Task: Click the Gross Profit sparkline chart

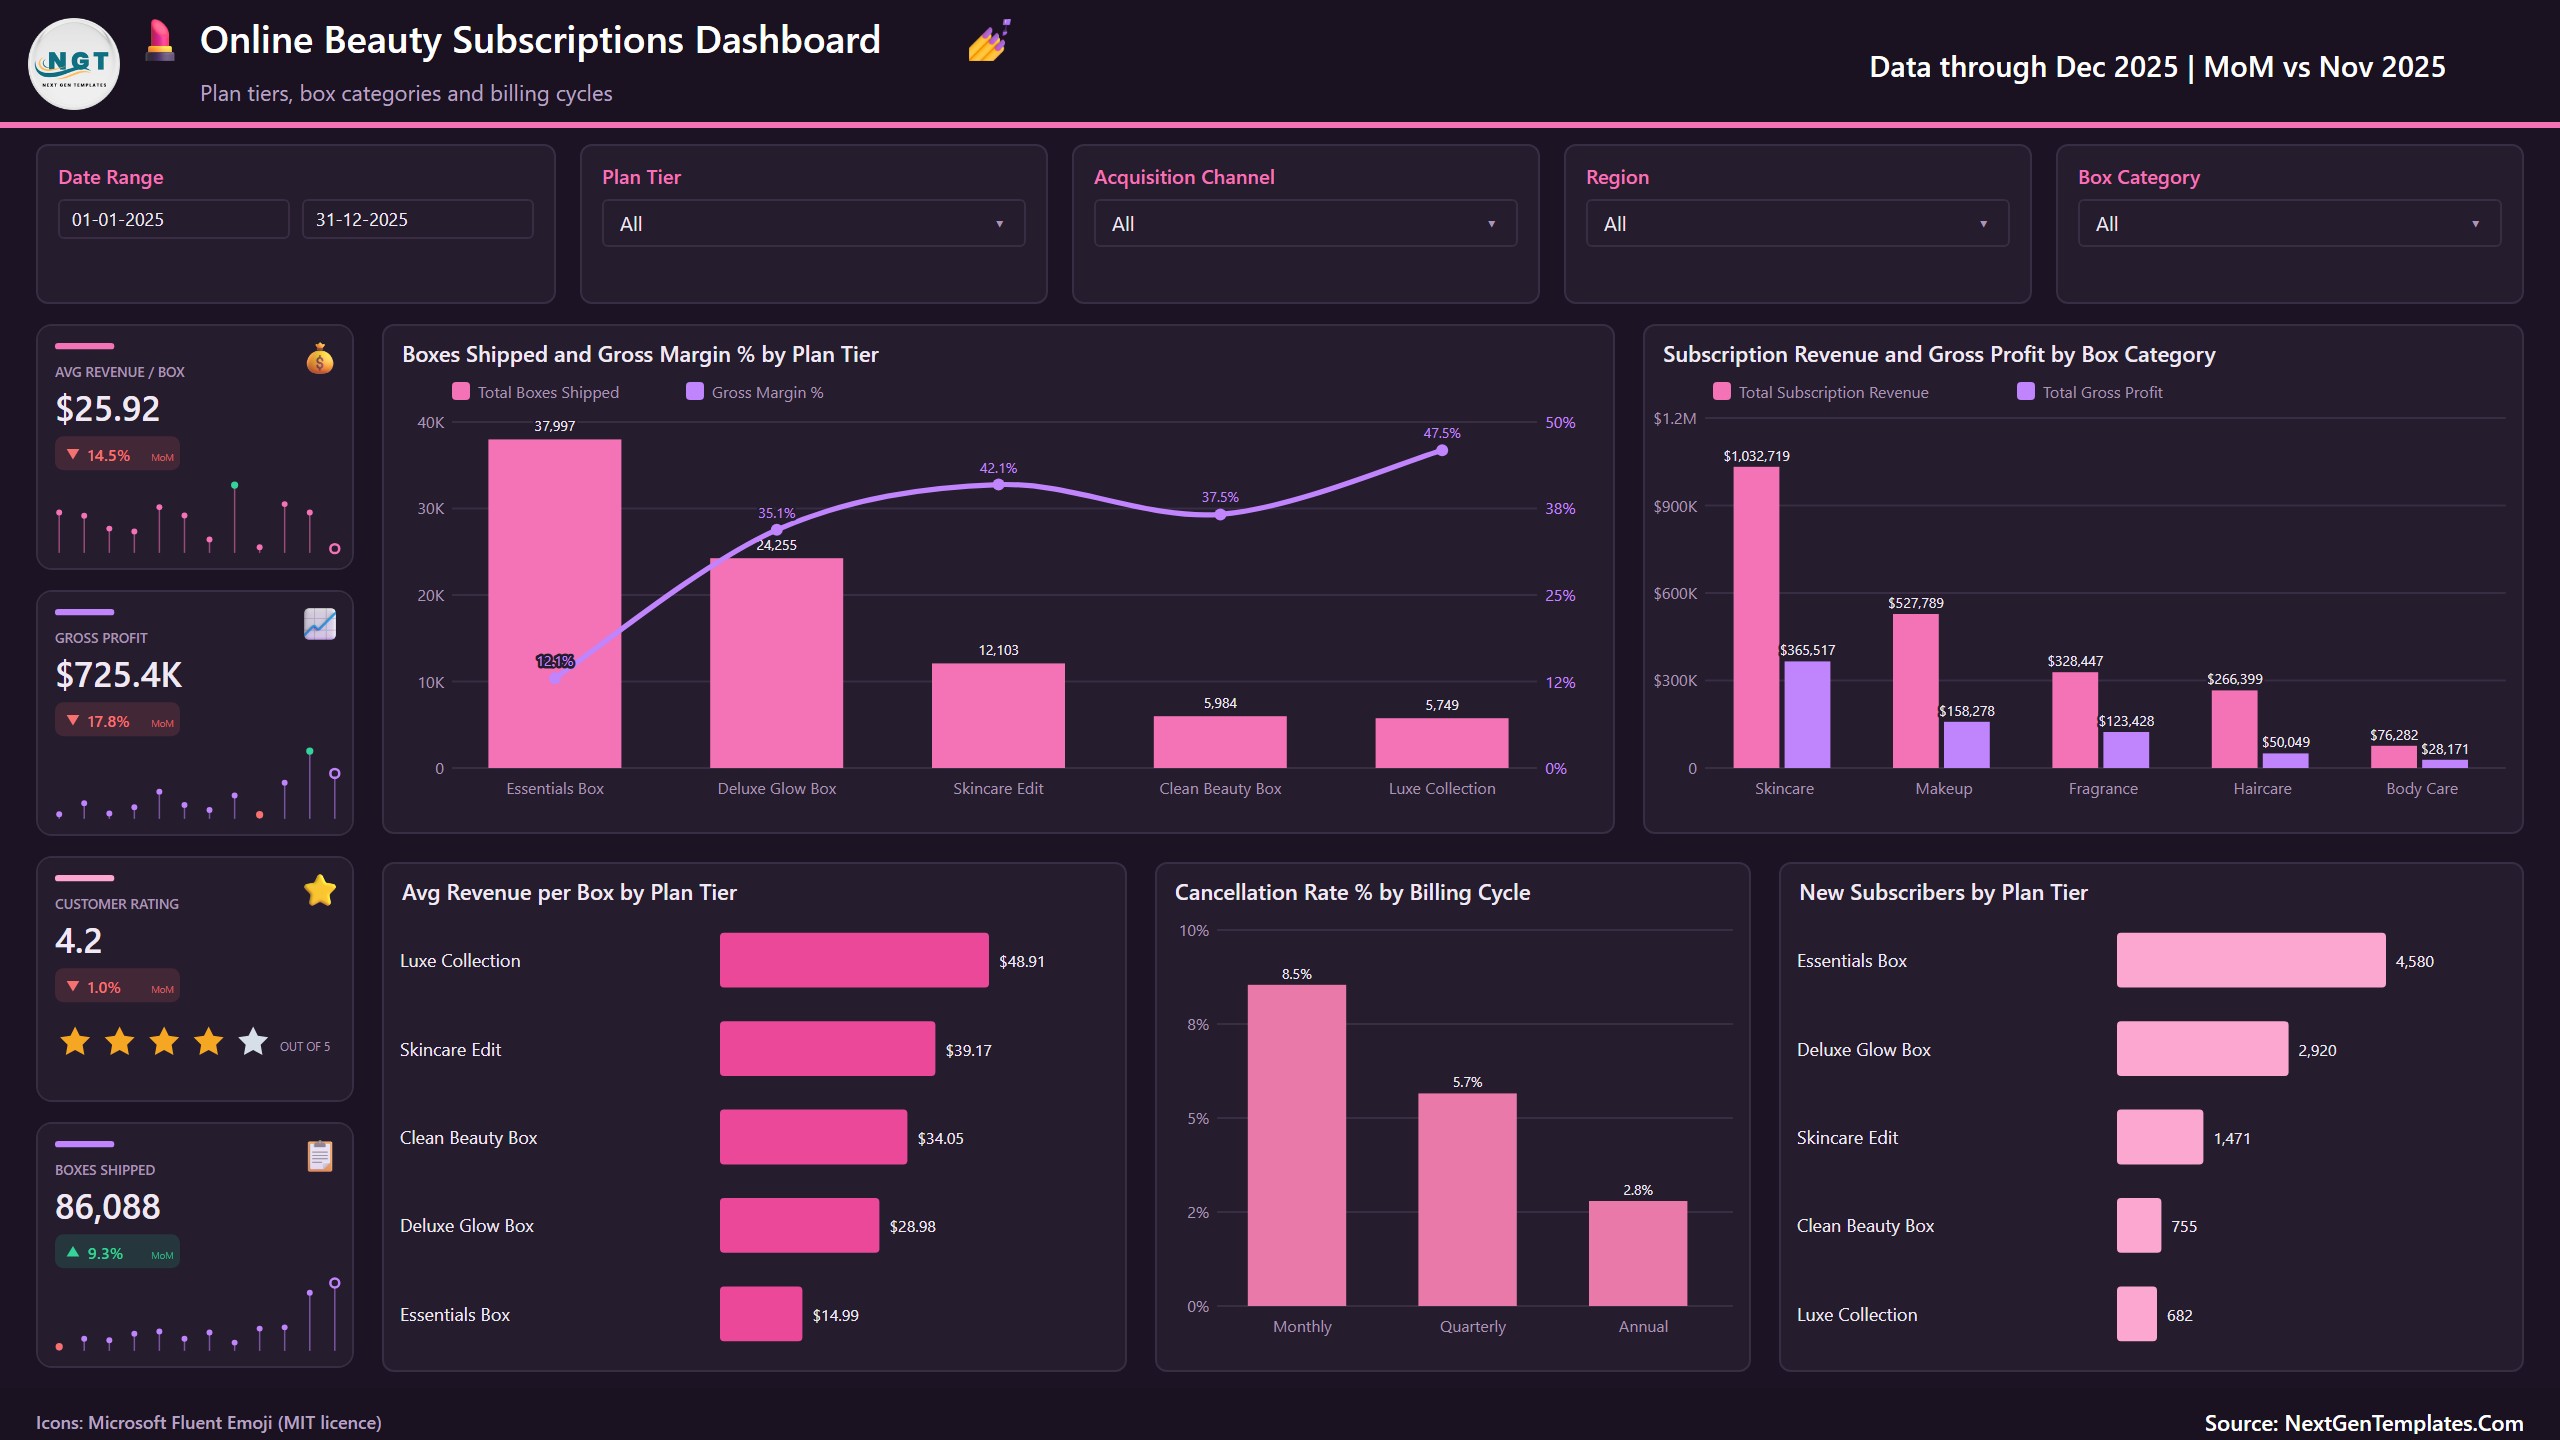Action: point(196,783)
